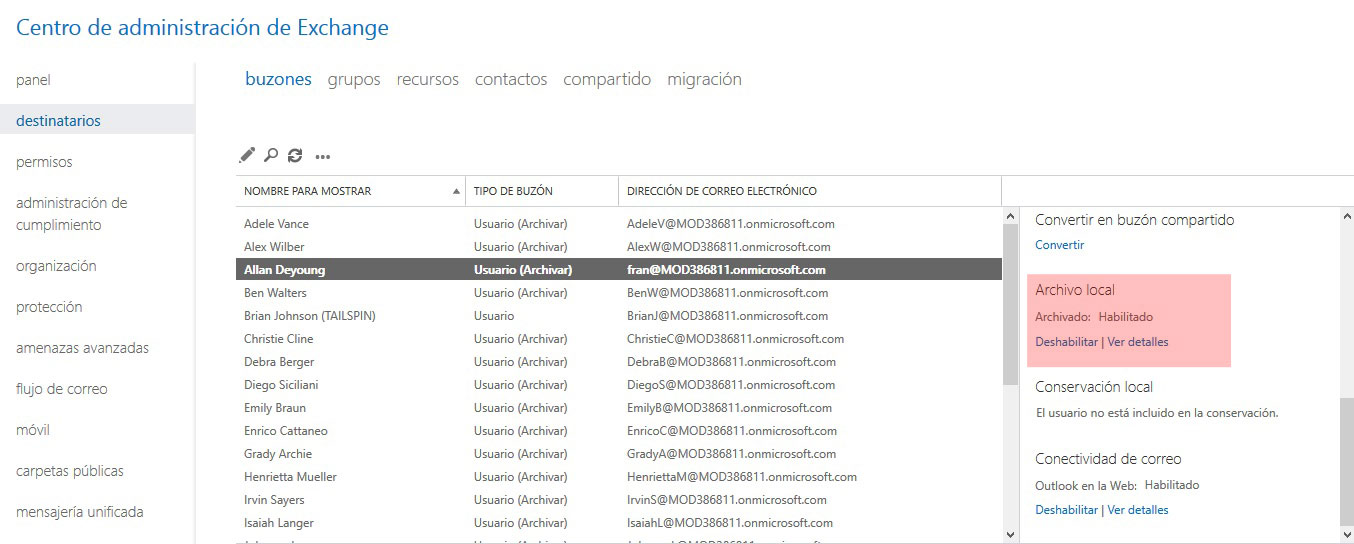The width and height of the screenshot is (1354, 544).
Task: Click the mailbox list scrollbar thumb
Action: [1010, 303]
